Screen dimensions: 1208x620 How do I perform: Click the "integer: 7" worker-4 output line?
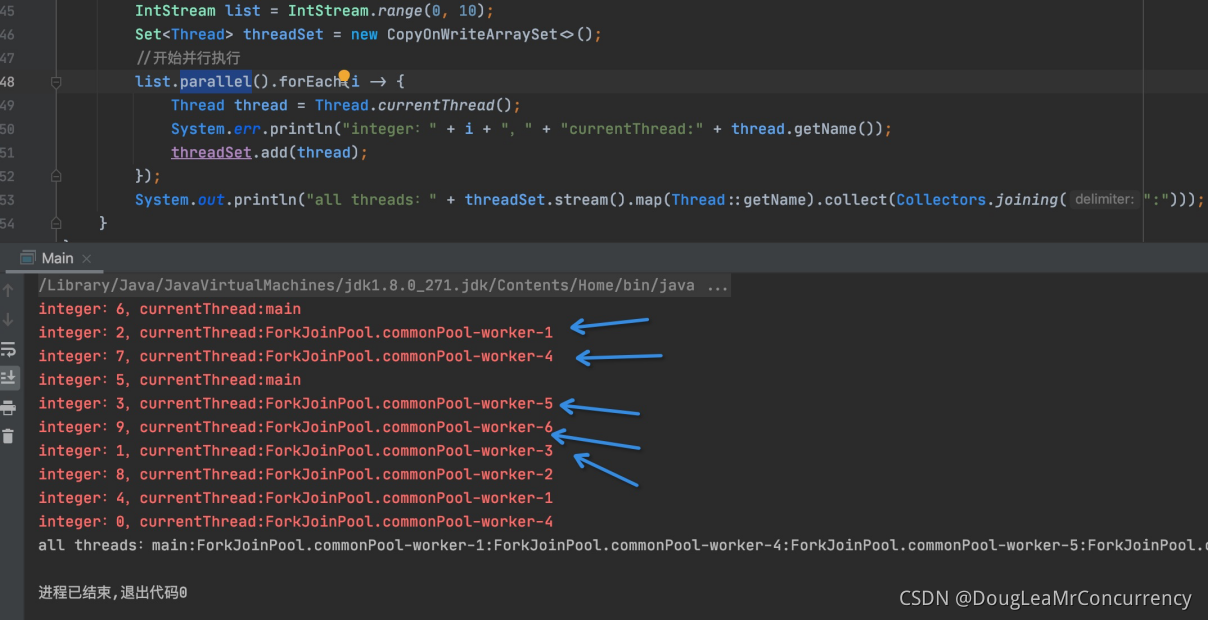(295, 356)
